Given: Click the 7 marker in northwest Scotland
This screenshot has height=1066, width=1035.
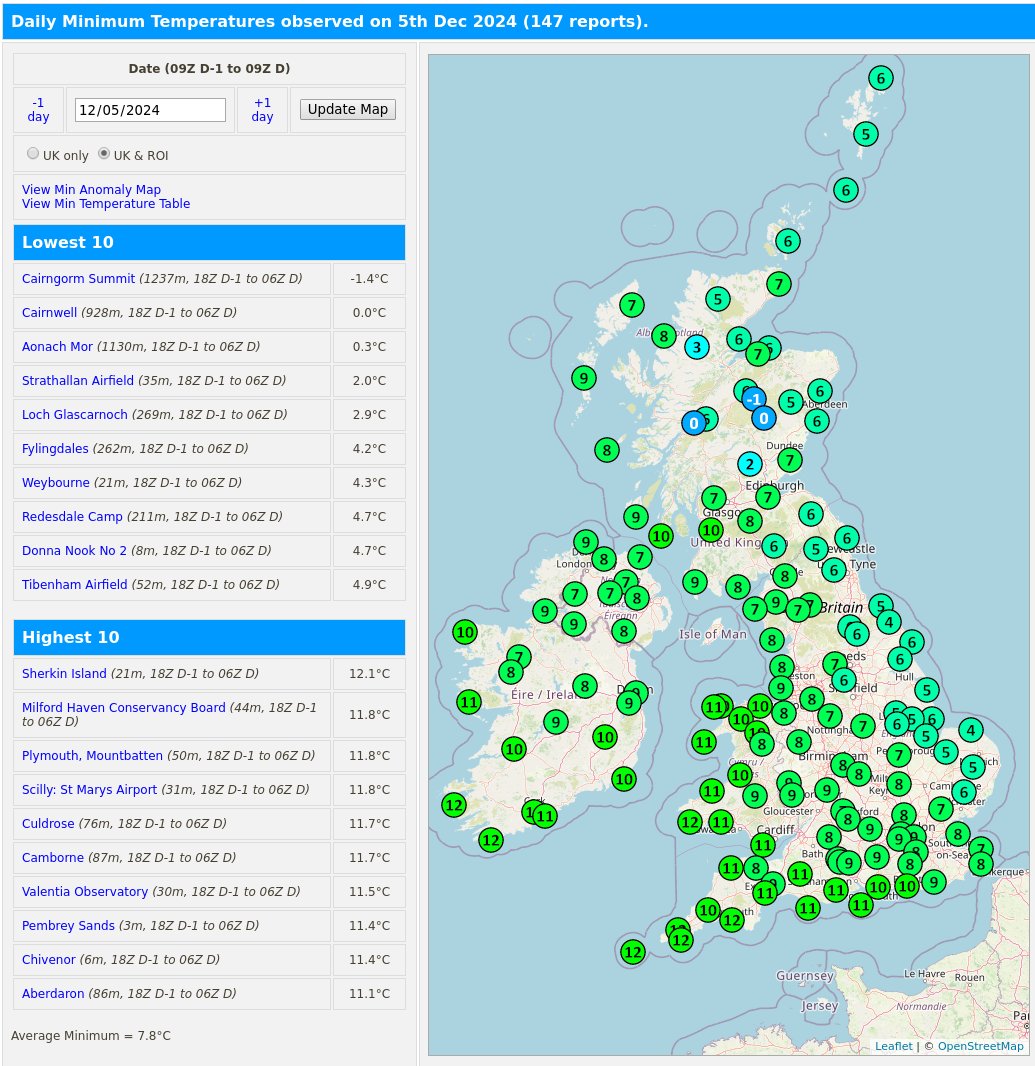Looking at the screenshot, I should pos(632,305).
